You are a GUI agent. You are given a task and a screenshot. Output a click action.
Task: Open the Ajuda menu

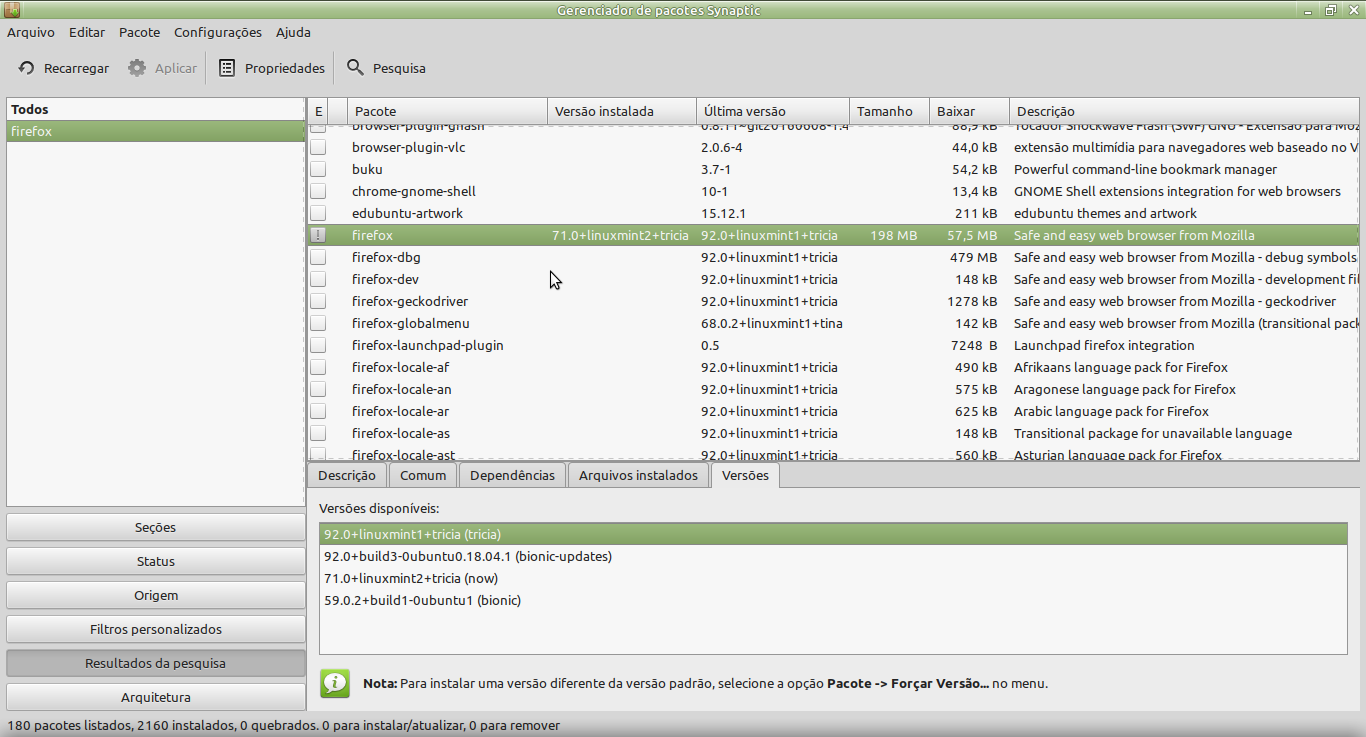pyautogui.click(x=293, y=32)
